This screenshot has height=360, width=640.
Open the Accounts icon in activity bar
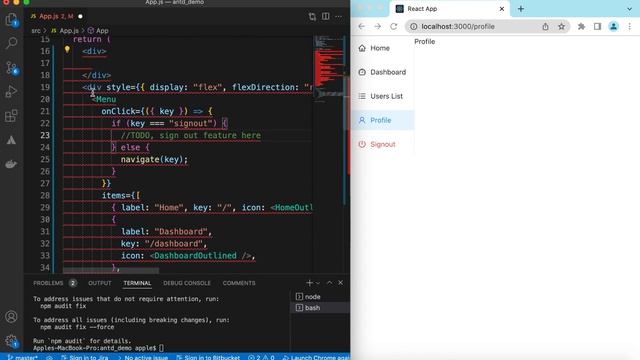[x=11, y=316]
